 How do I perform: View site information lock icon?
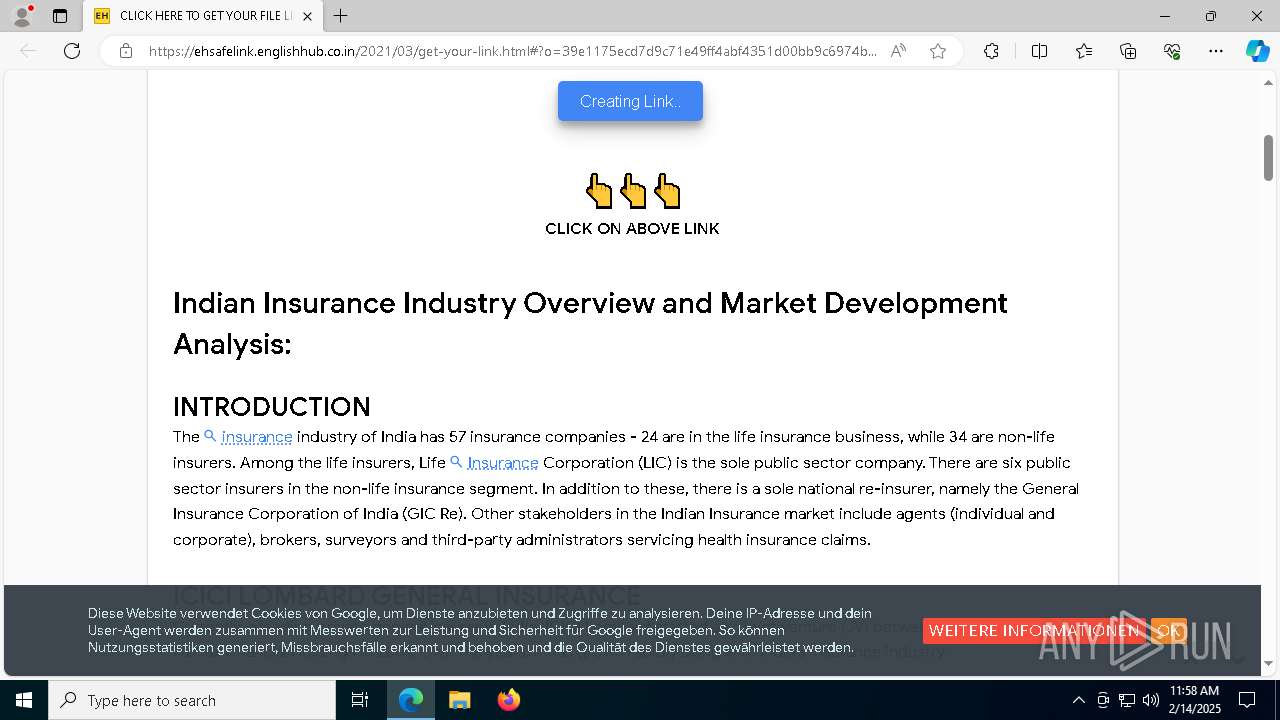126,51
